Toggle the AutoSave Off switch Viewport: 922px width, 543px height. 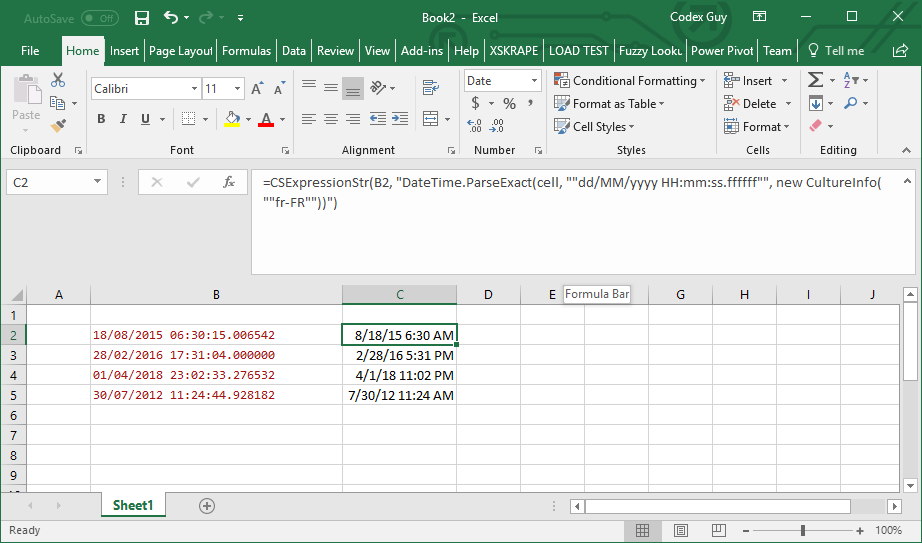click(100, 18)
